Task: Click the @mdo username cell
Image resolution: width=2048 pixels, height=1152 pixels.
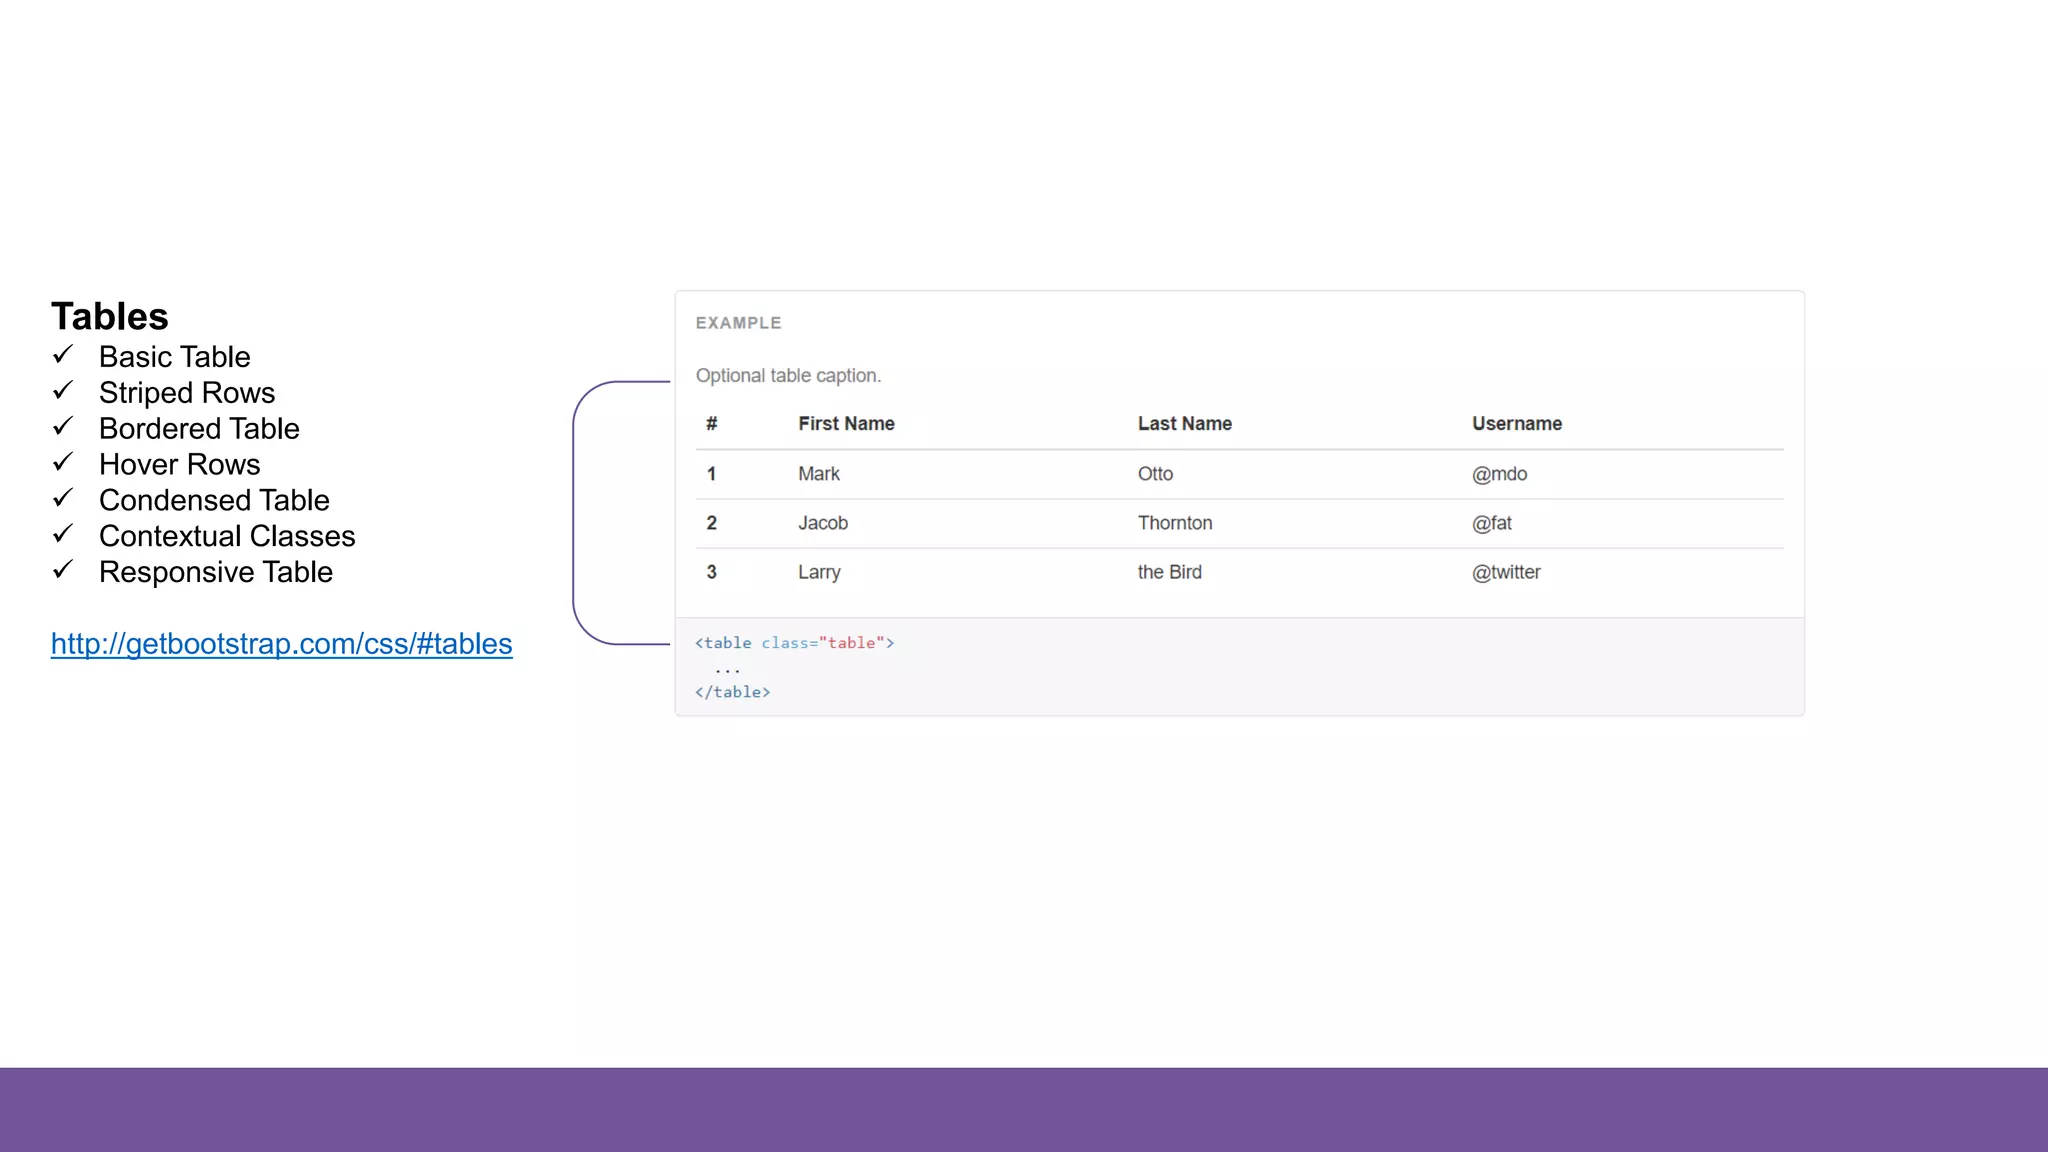Action: [x=1499, y=474]
